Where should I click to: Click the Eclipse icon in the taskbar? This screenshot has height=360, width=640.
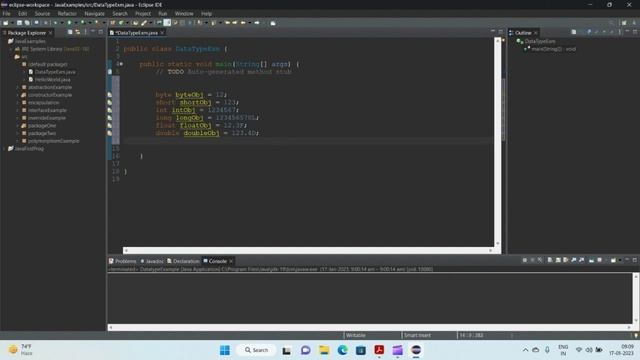point(416,350)
